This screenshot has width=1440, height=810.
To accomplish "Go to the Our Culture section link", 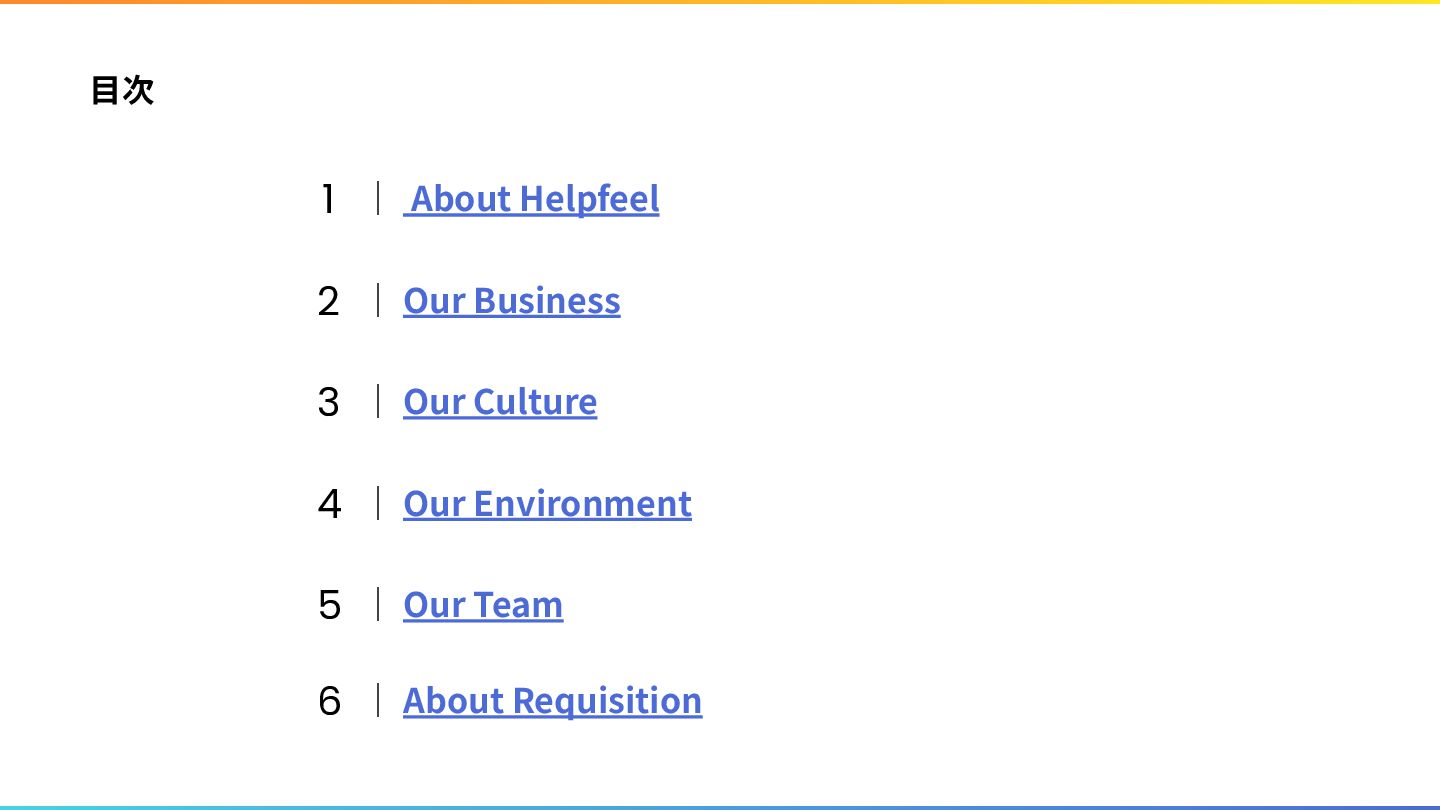I will (x=500, y=402).
